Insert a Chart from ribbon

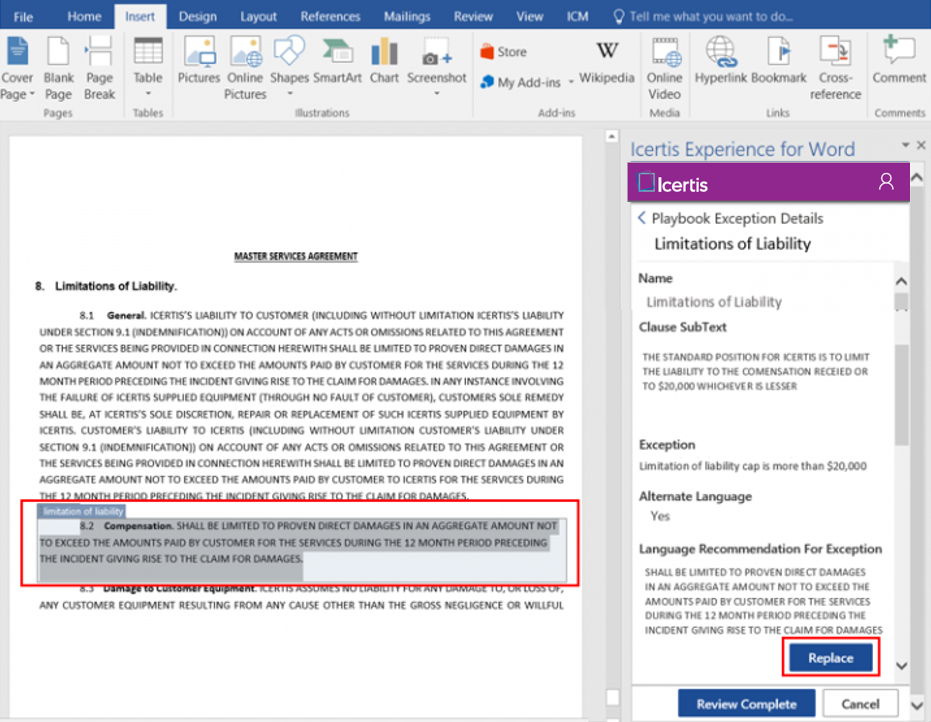tap(384, 60)
